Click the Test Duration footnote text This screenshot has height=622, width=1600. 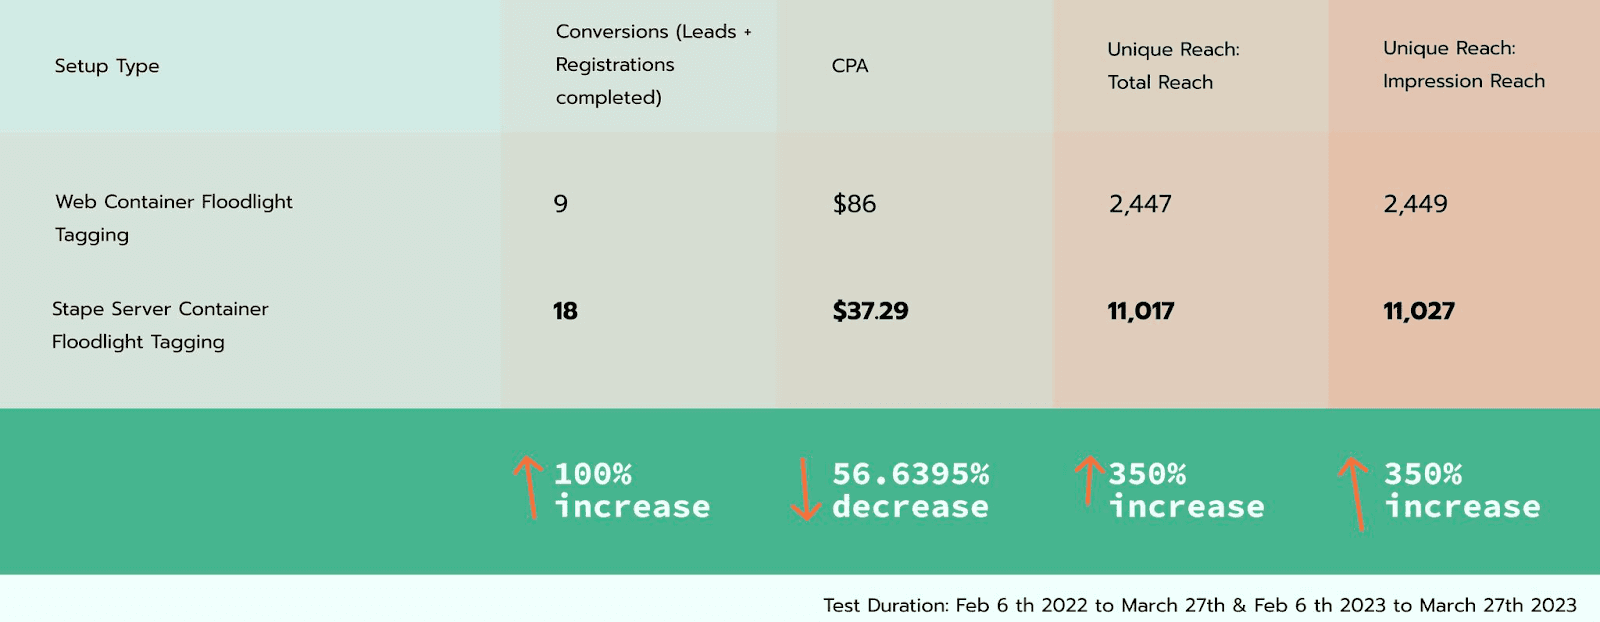click(x=1199, y=605)
